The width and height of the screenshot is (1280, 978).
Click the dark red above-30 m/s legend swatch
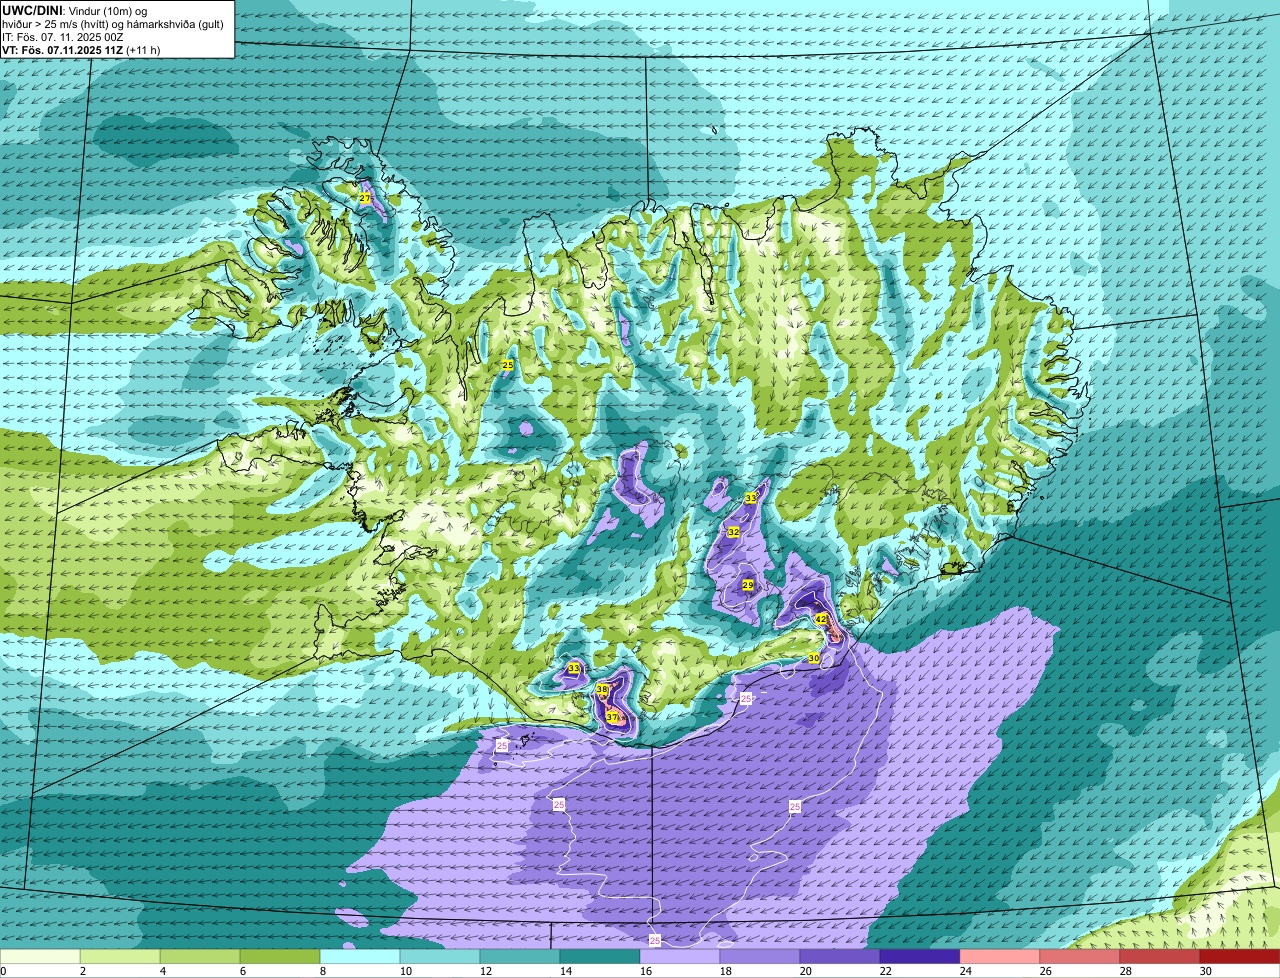pos(1240,957)
